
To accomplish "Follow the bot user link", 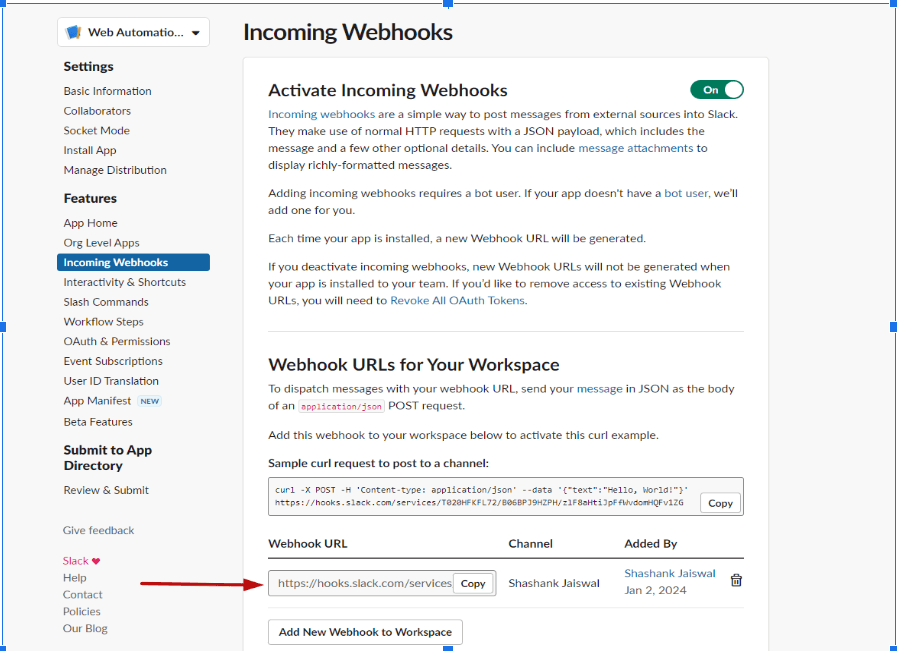I will [686, 193].
